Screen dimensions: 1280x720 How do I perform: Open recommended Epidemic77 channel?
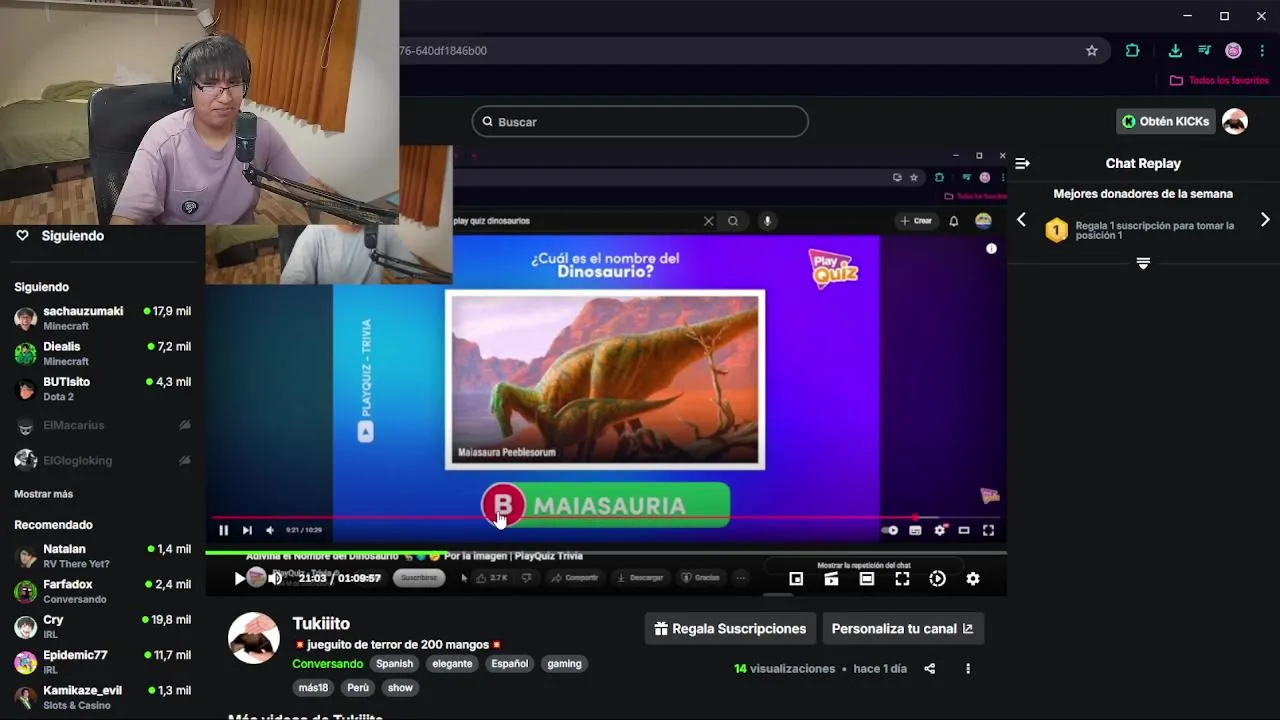tap(102, 662)
